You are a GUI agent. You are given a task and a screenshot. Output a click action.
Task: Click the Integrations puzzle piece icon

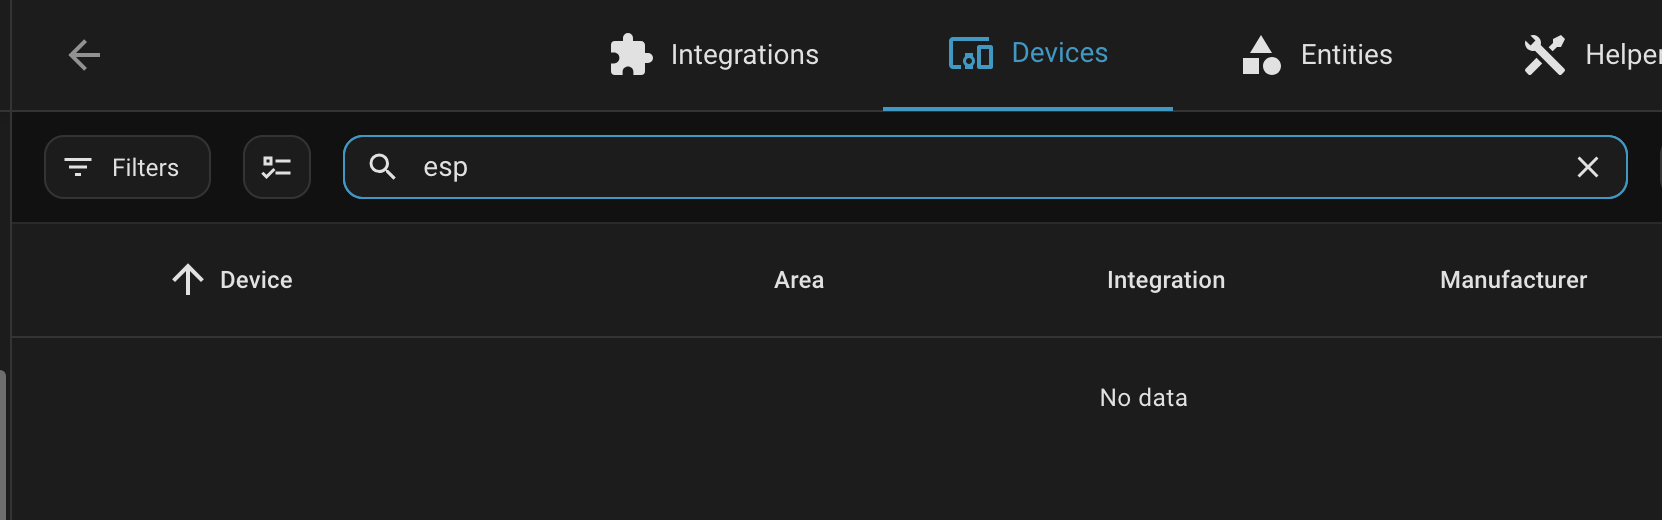point(631,55)
